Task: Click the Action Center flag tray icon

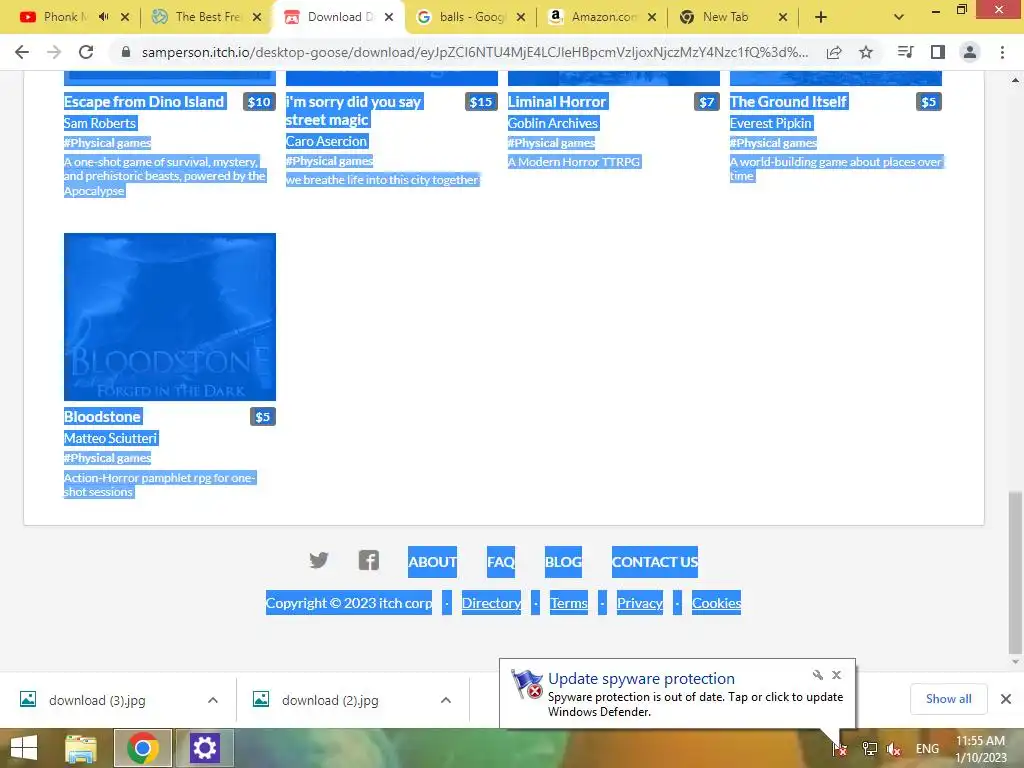Action: click(840, 748)
